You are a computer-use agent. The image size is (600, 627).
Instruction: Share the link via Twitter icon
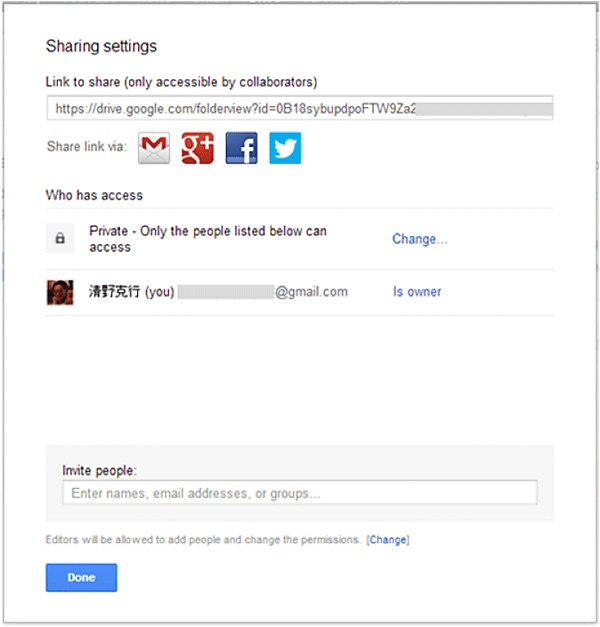(285, 148)
